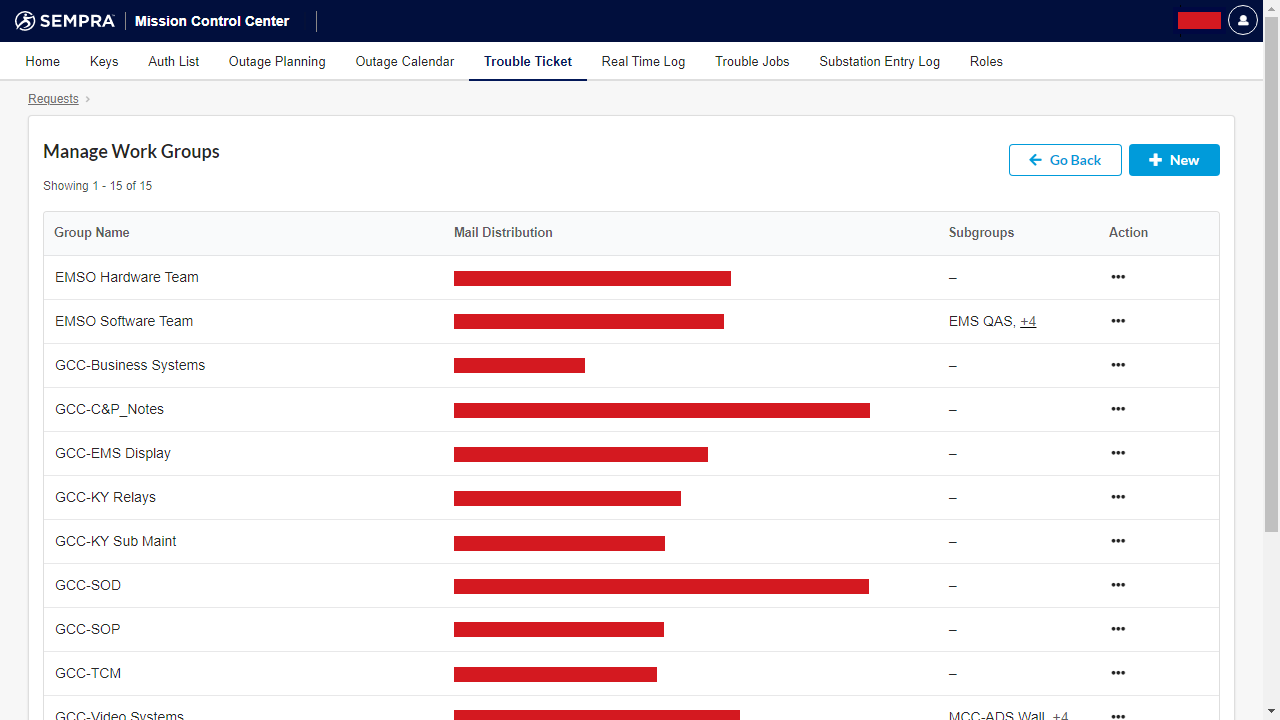Open the user account icon

point(1242,20)
